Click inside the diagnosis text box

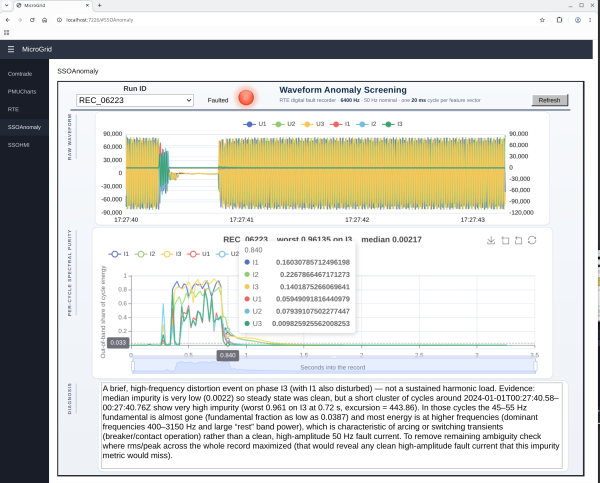(x=332, y=425)
